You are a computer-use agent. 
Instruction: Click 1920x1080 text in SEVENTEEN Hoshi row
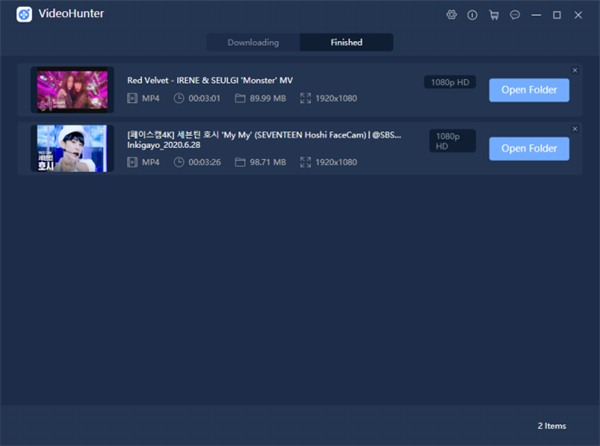336,162
